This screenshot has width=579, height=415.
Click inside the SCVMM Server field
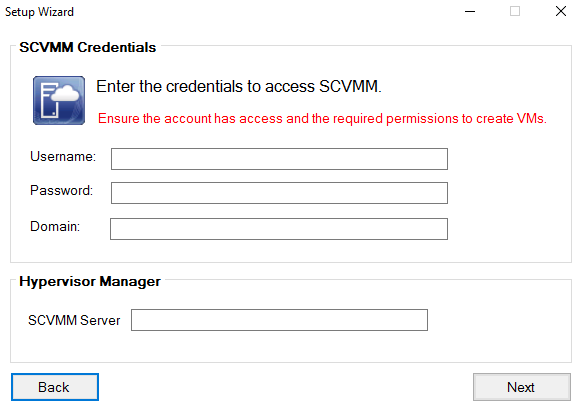[x=279, y=320]
